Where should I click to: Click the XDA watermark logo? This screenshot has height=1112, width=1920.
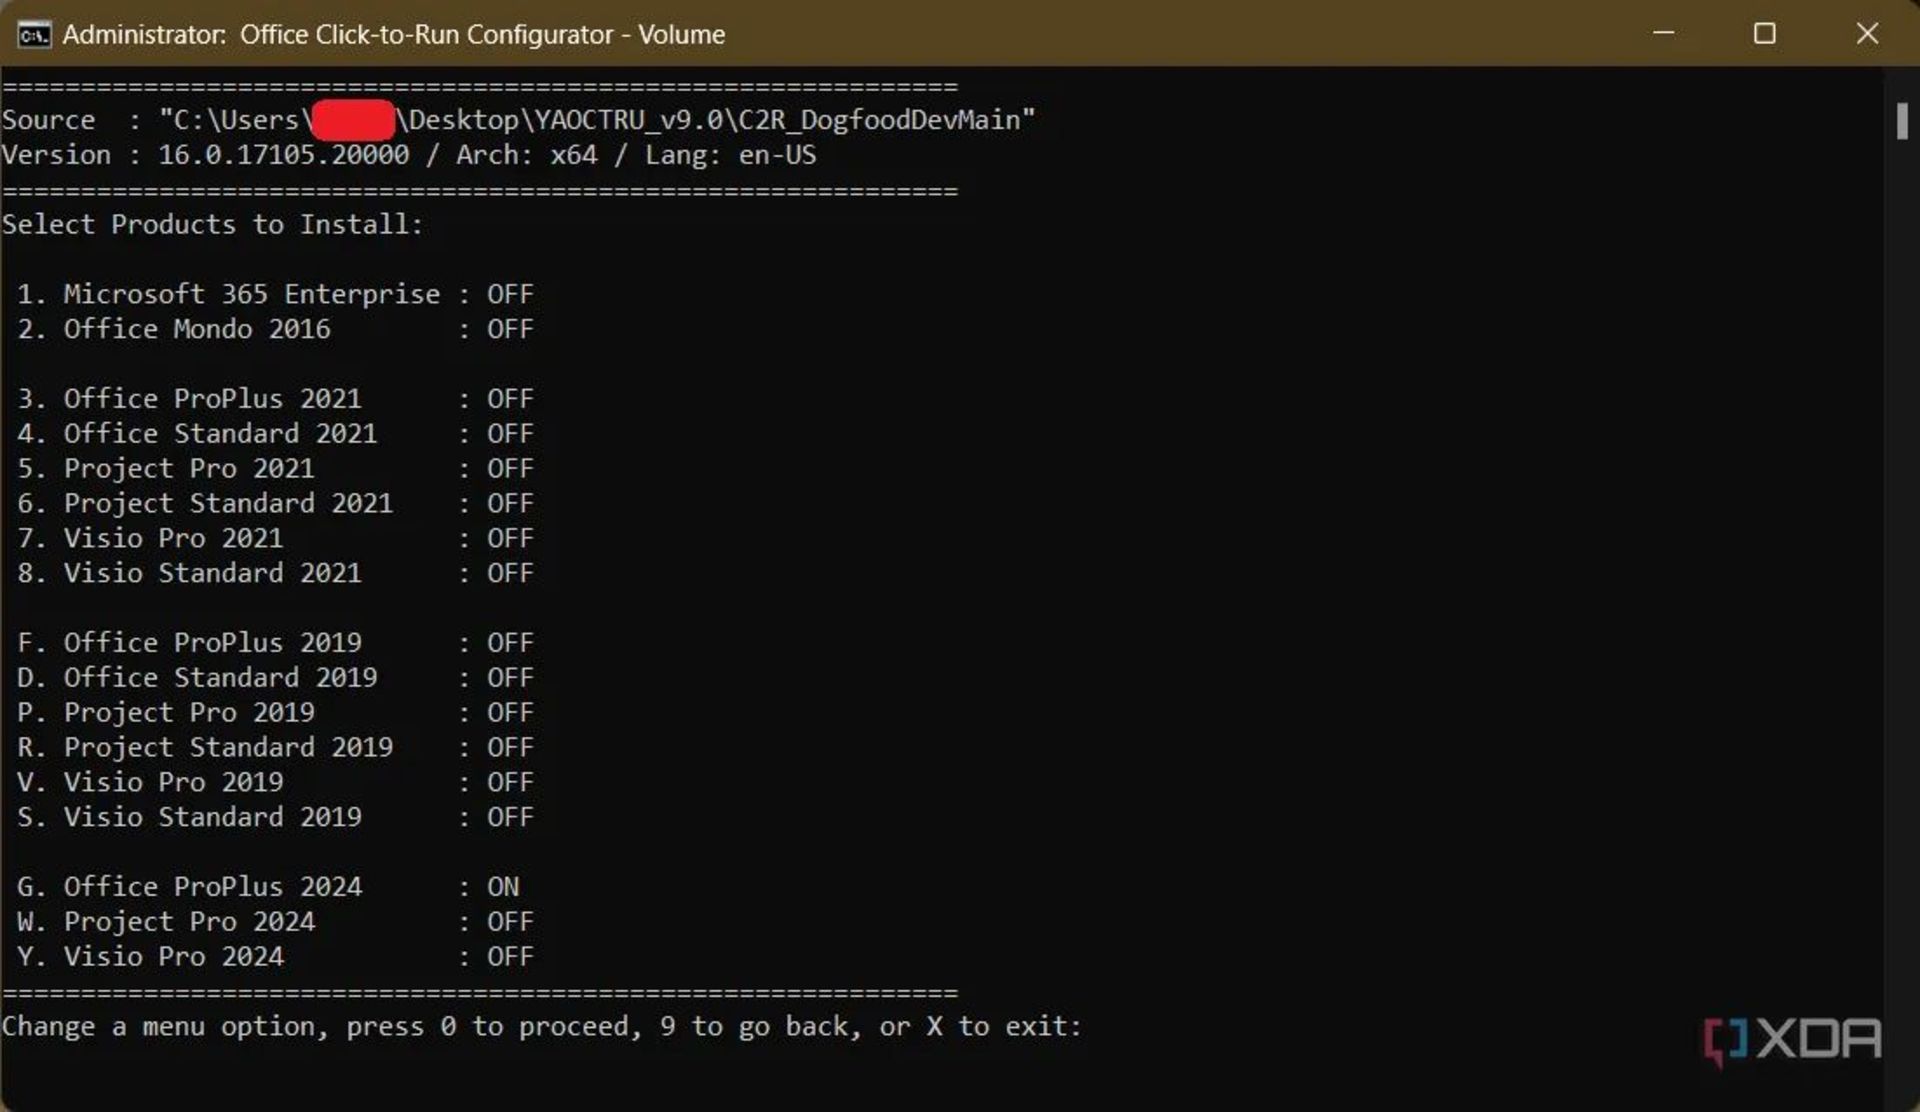(x=1792, y=1041)
